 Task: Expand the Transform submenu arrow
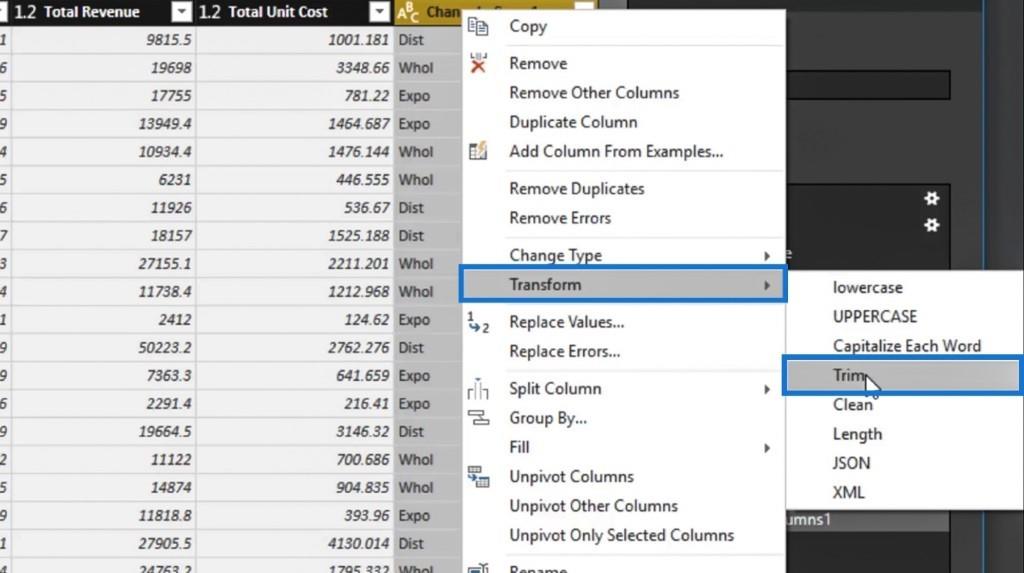767,286
